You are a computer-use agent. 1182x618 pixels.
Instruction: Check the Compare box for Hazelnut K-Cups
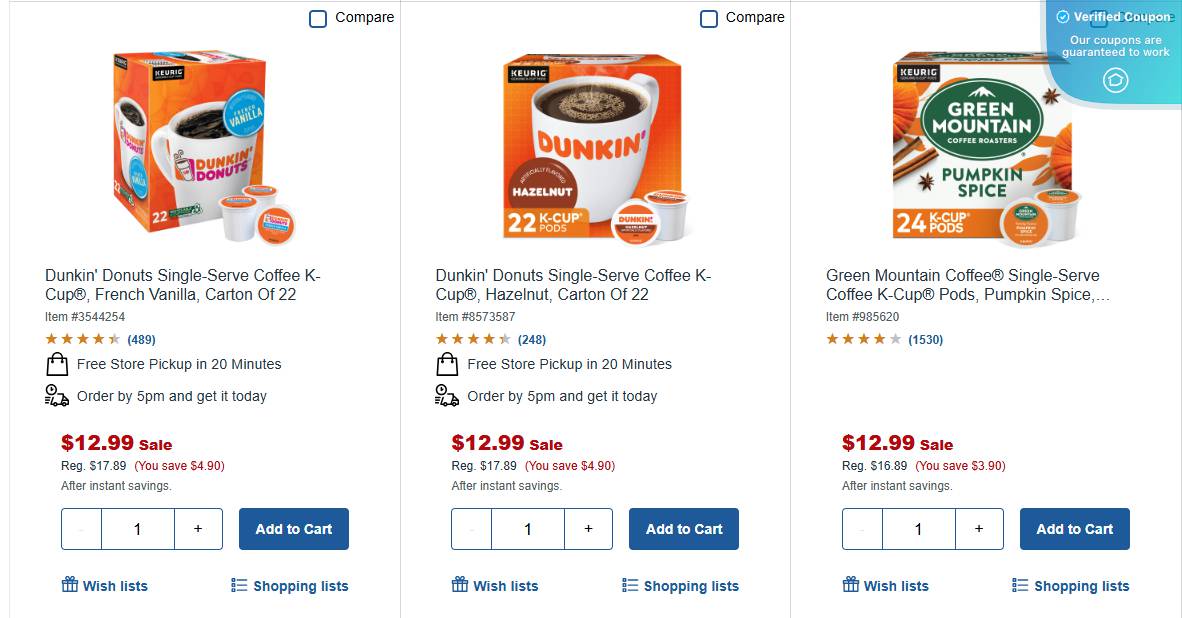point(708,18)
